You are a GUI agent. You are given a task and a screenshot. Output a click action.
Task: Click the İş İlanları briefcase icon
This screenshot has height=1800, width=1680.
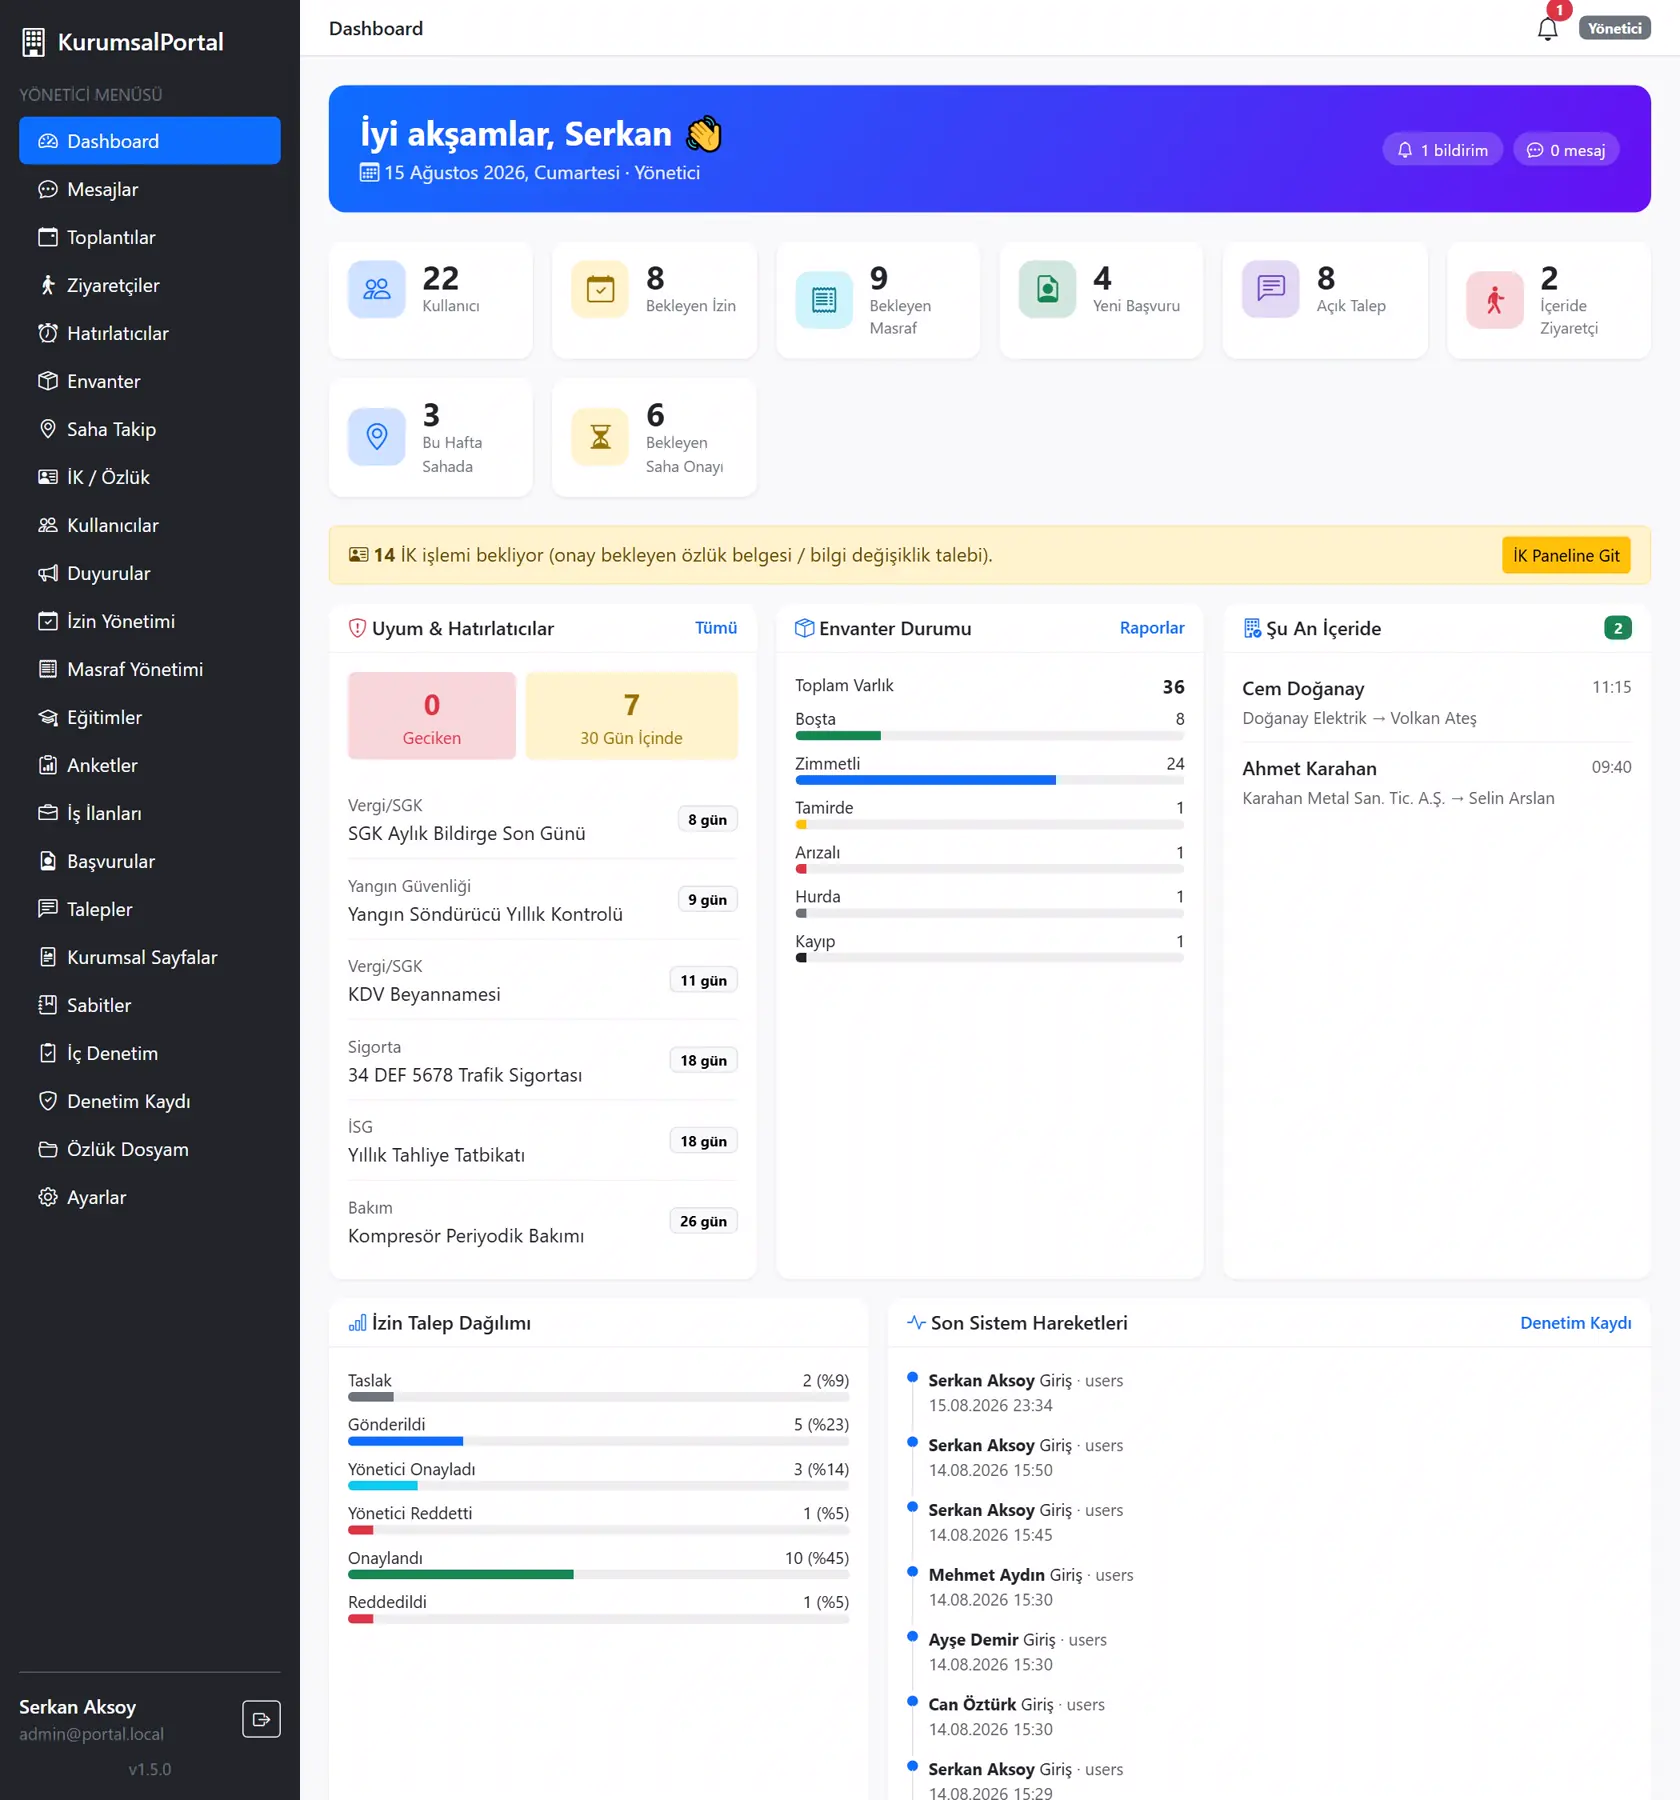48,813
